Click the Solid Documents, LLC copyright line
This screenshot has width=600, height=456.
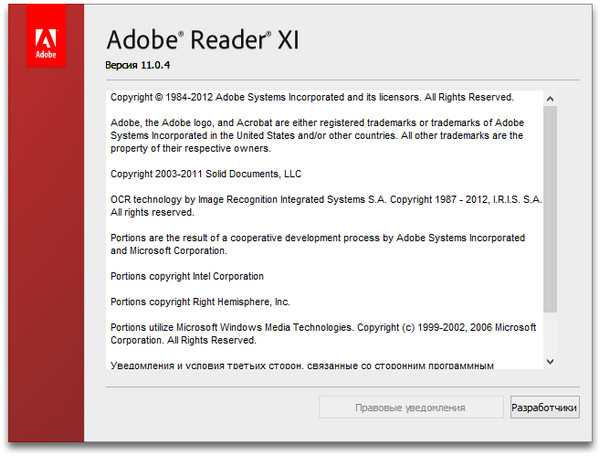tap(205, 174)
